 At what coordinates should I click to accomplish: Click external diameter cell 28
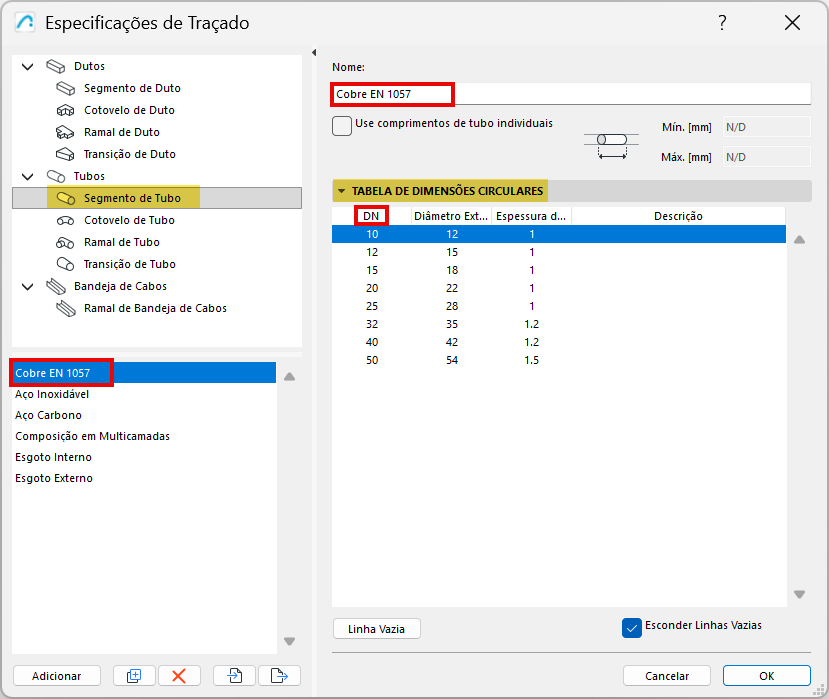pyautogui.click(x=452, y=306)
